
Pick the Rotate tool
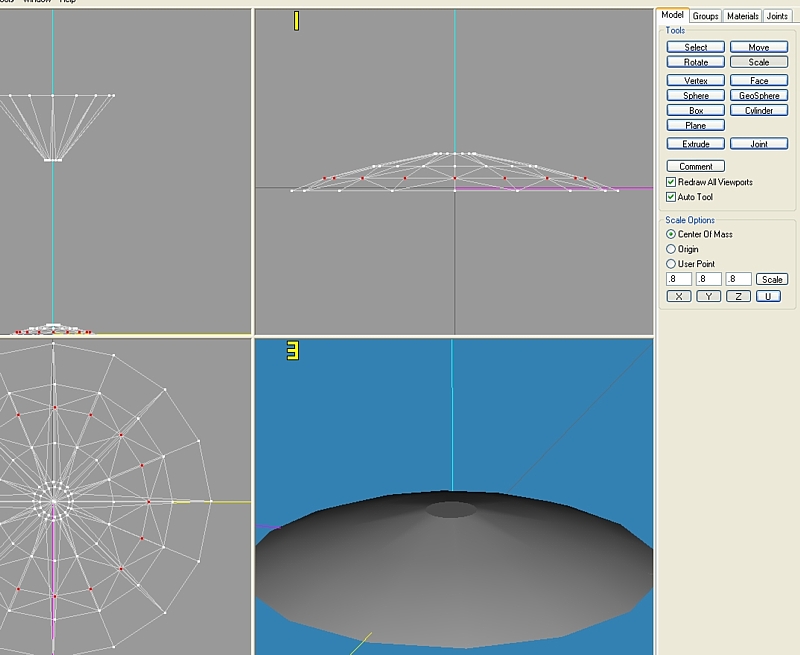(x=696, y=62)
